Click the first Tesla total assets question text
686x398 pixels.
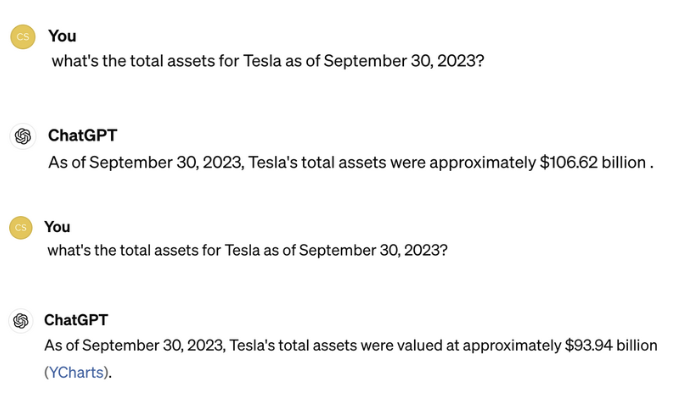click(x=268, y=61)
